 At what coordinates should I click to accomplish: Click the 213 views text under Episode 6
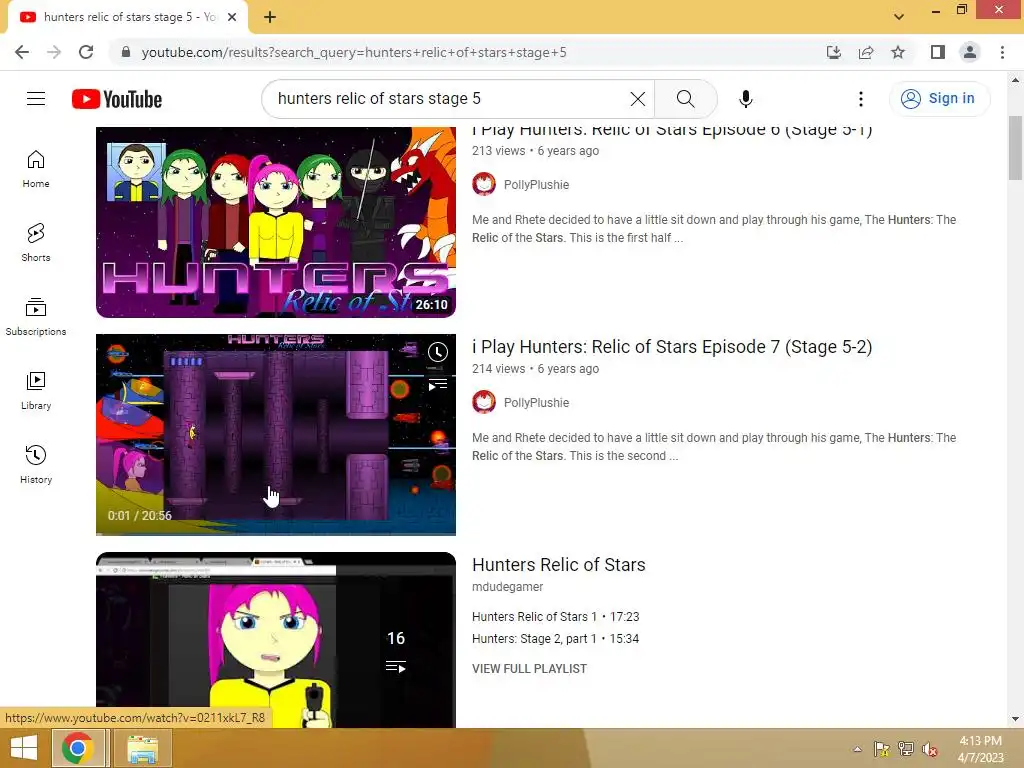[498, 151]
